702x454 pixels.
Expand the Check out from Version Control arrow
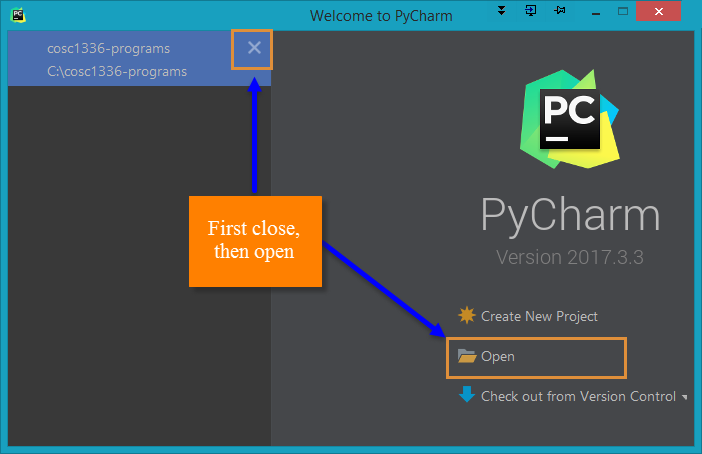click(685, 397)
